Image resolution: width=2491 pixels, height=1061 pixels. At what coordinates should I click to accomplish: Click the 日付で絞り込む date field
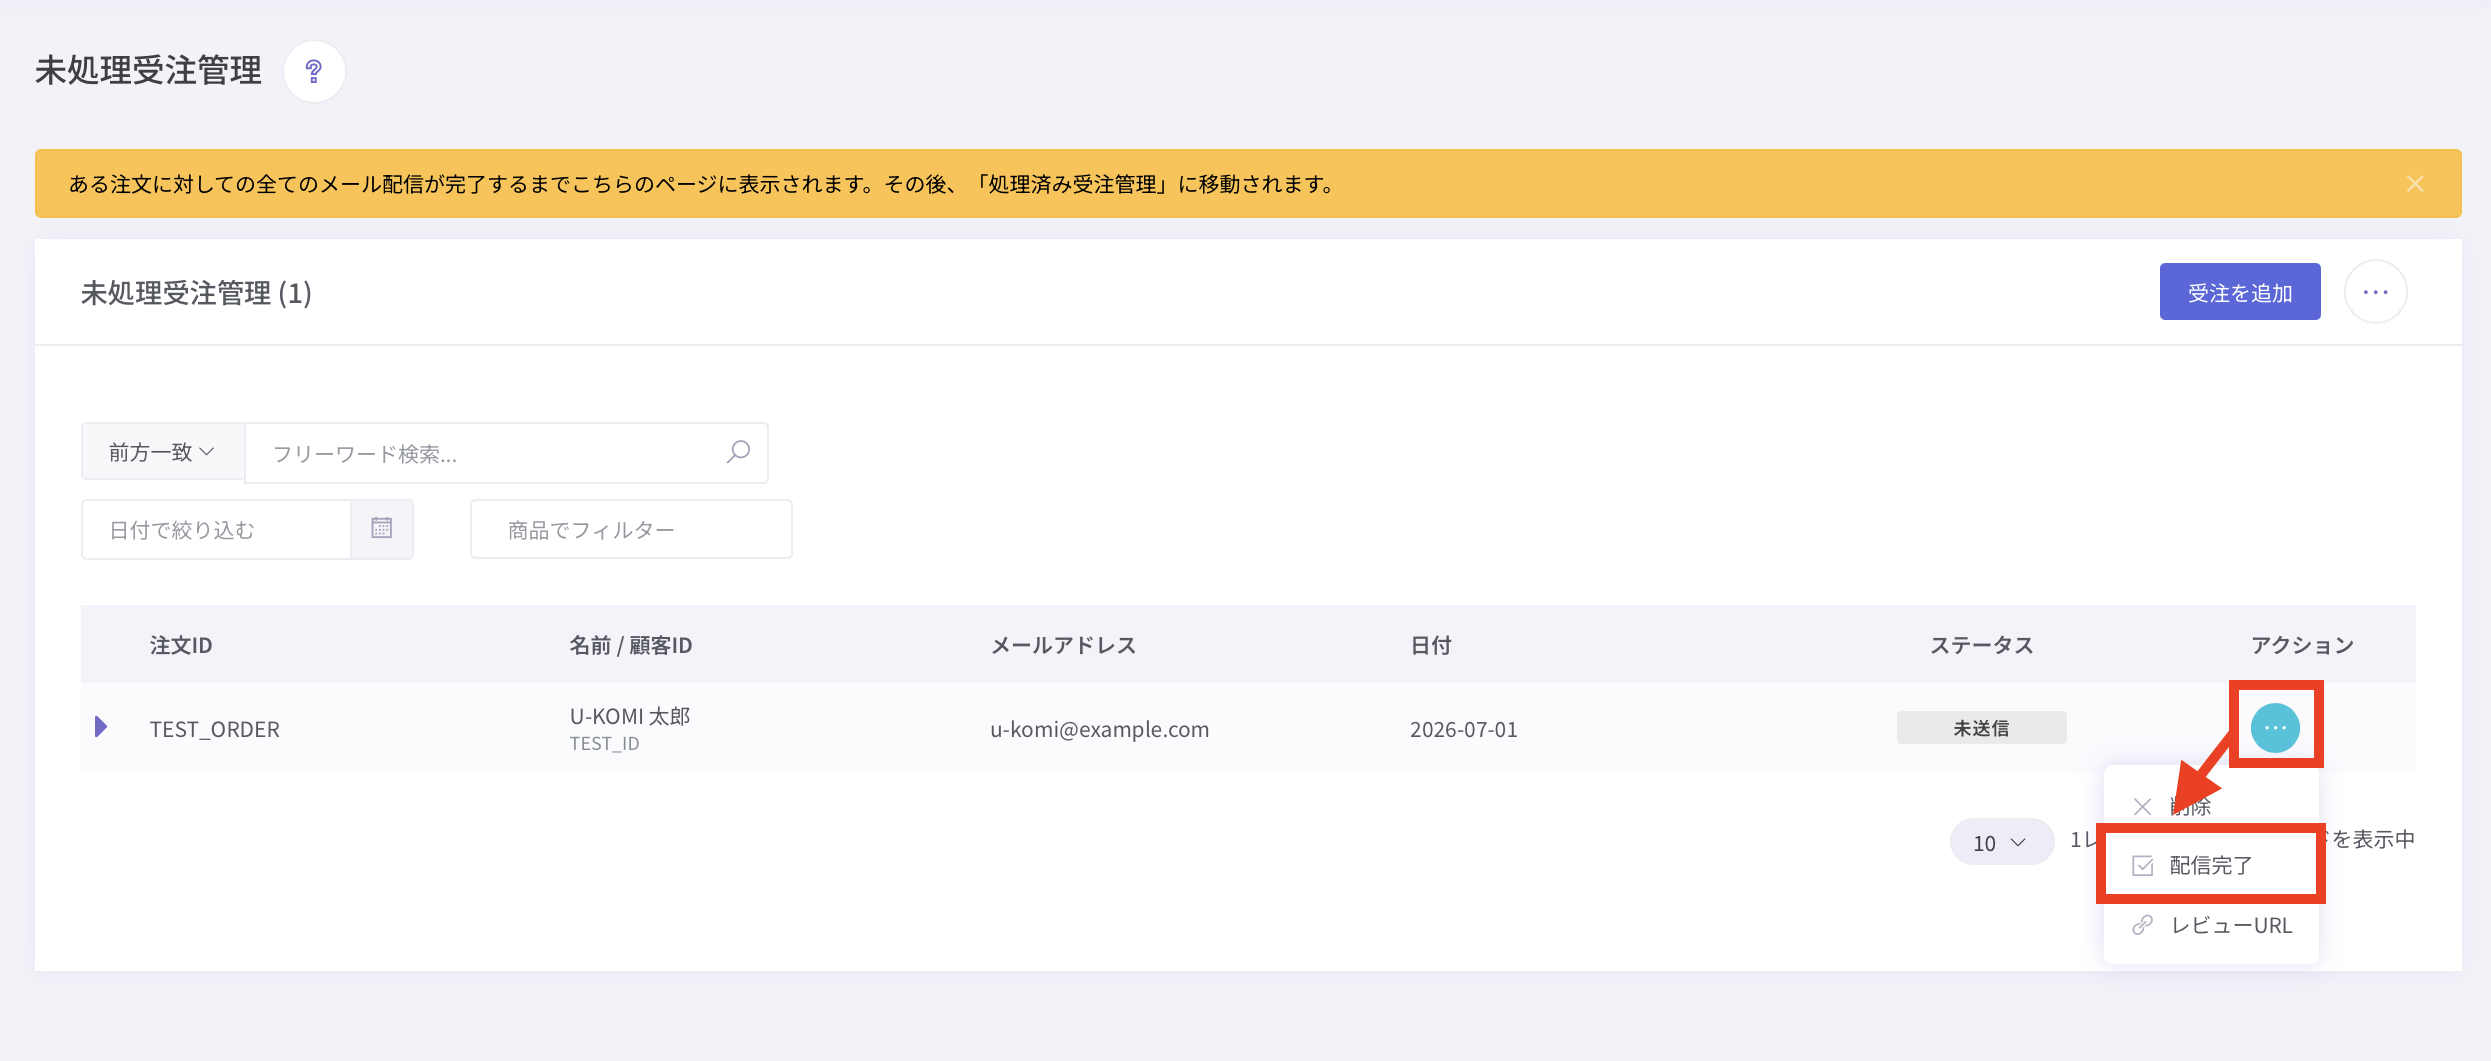216,530
